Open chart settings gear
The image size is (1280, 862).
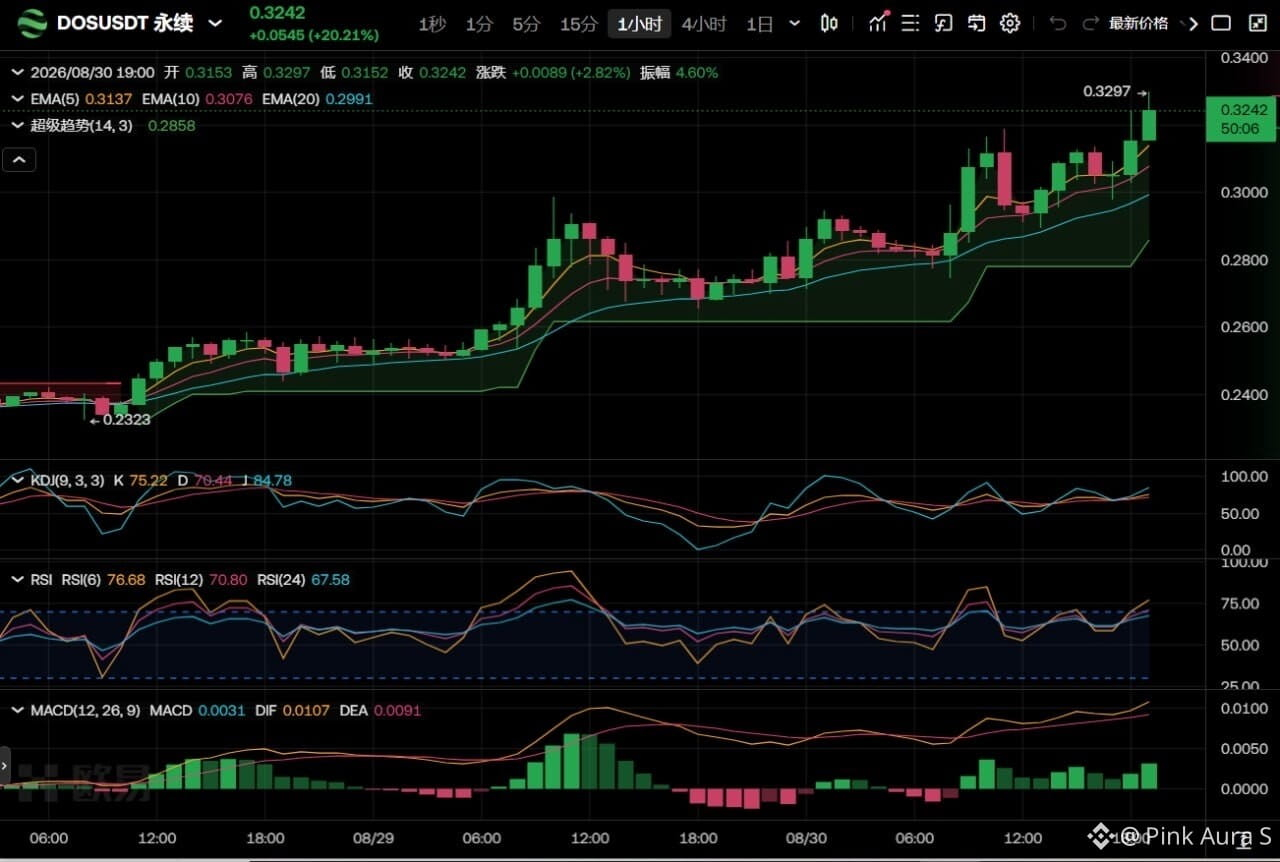coord(1010,23)
